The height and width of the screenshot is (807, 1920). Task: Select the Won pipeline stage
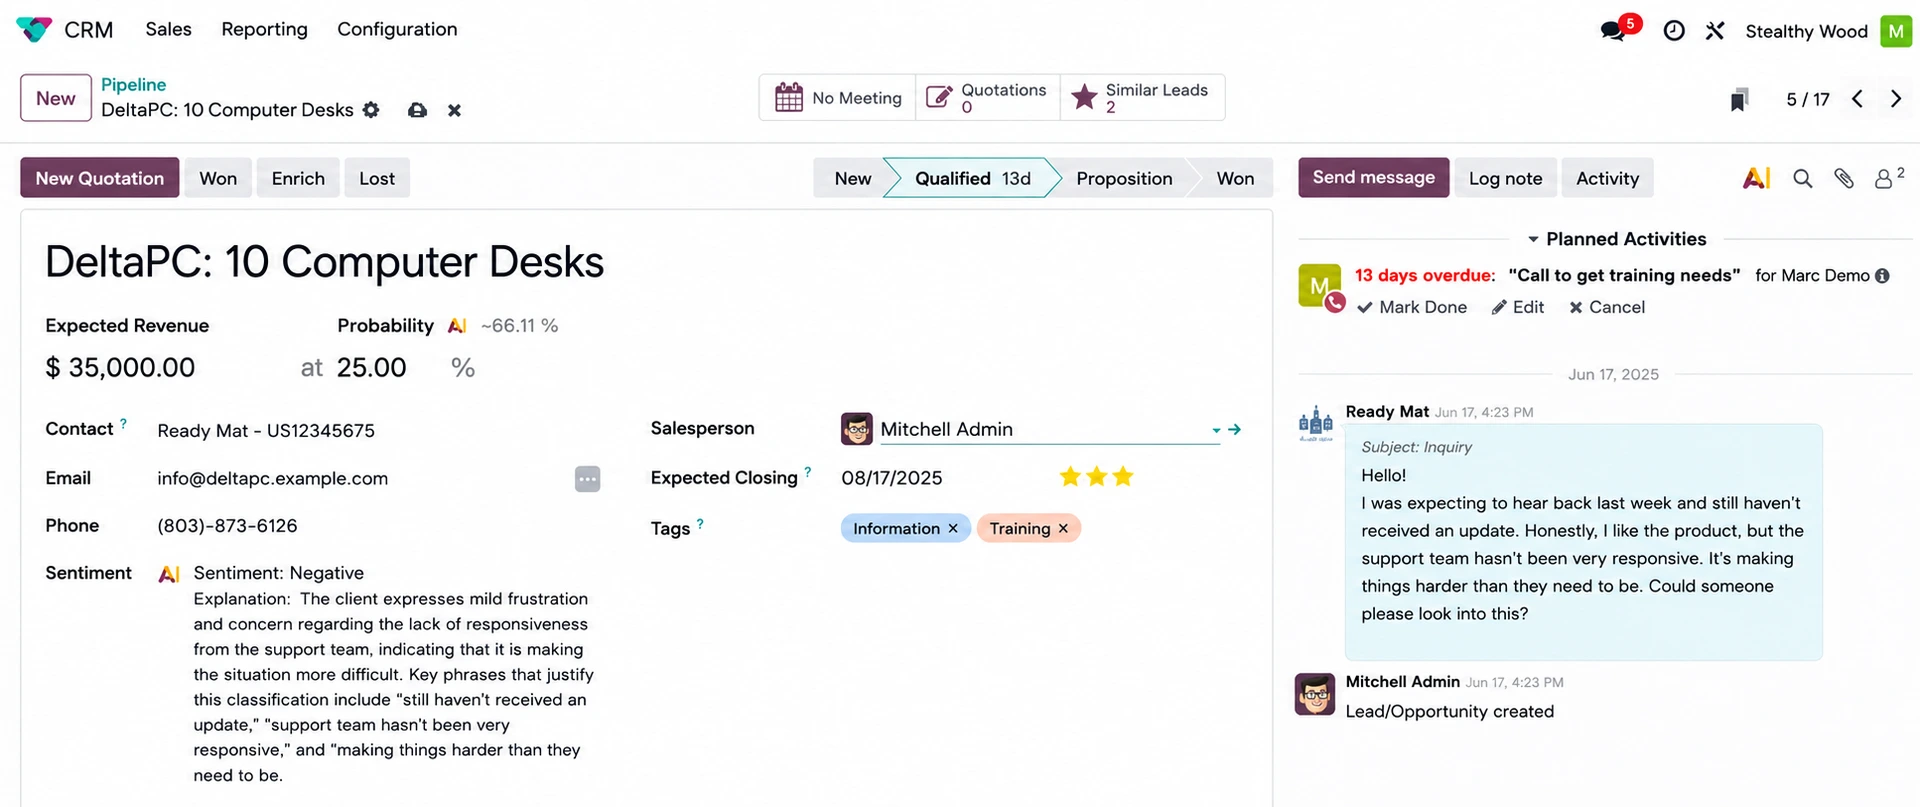pos(1234,178)
